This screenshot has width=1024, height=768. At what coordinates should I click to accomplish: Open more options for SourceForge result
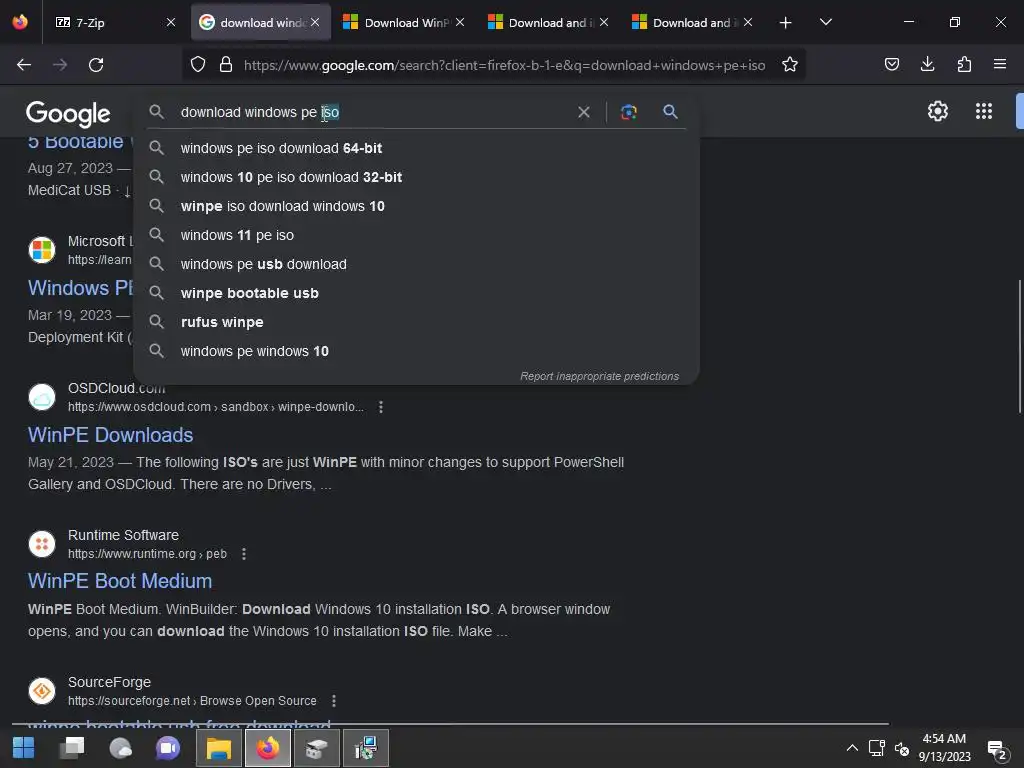click(334, 701)
